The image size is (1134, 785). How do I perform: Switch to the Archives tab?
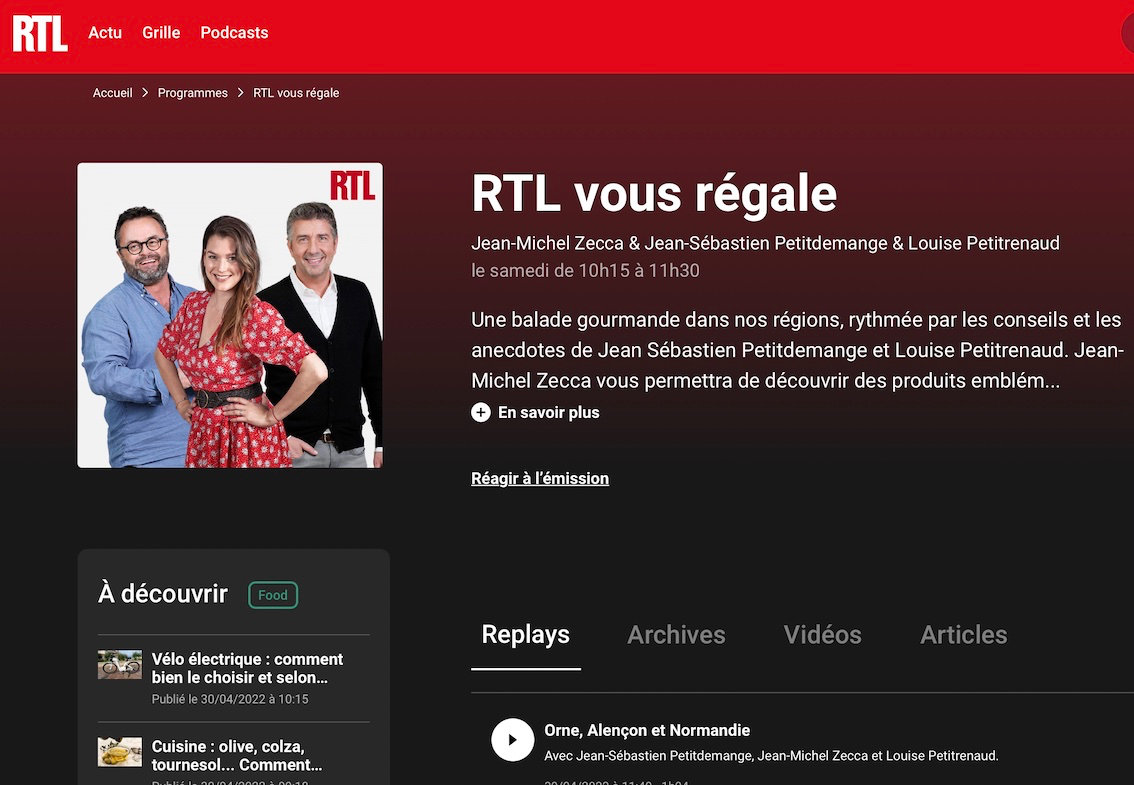point(676,635)
